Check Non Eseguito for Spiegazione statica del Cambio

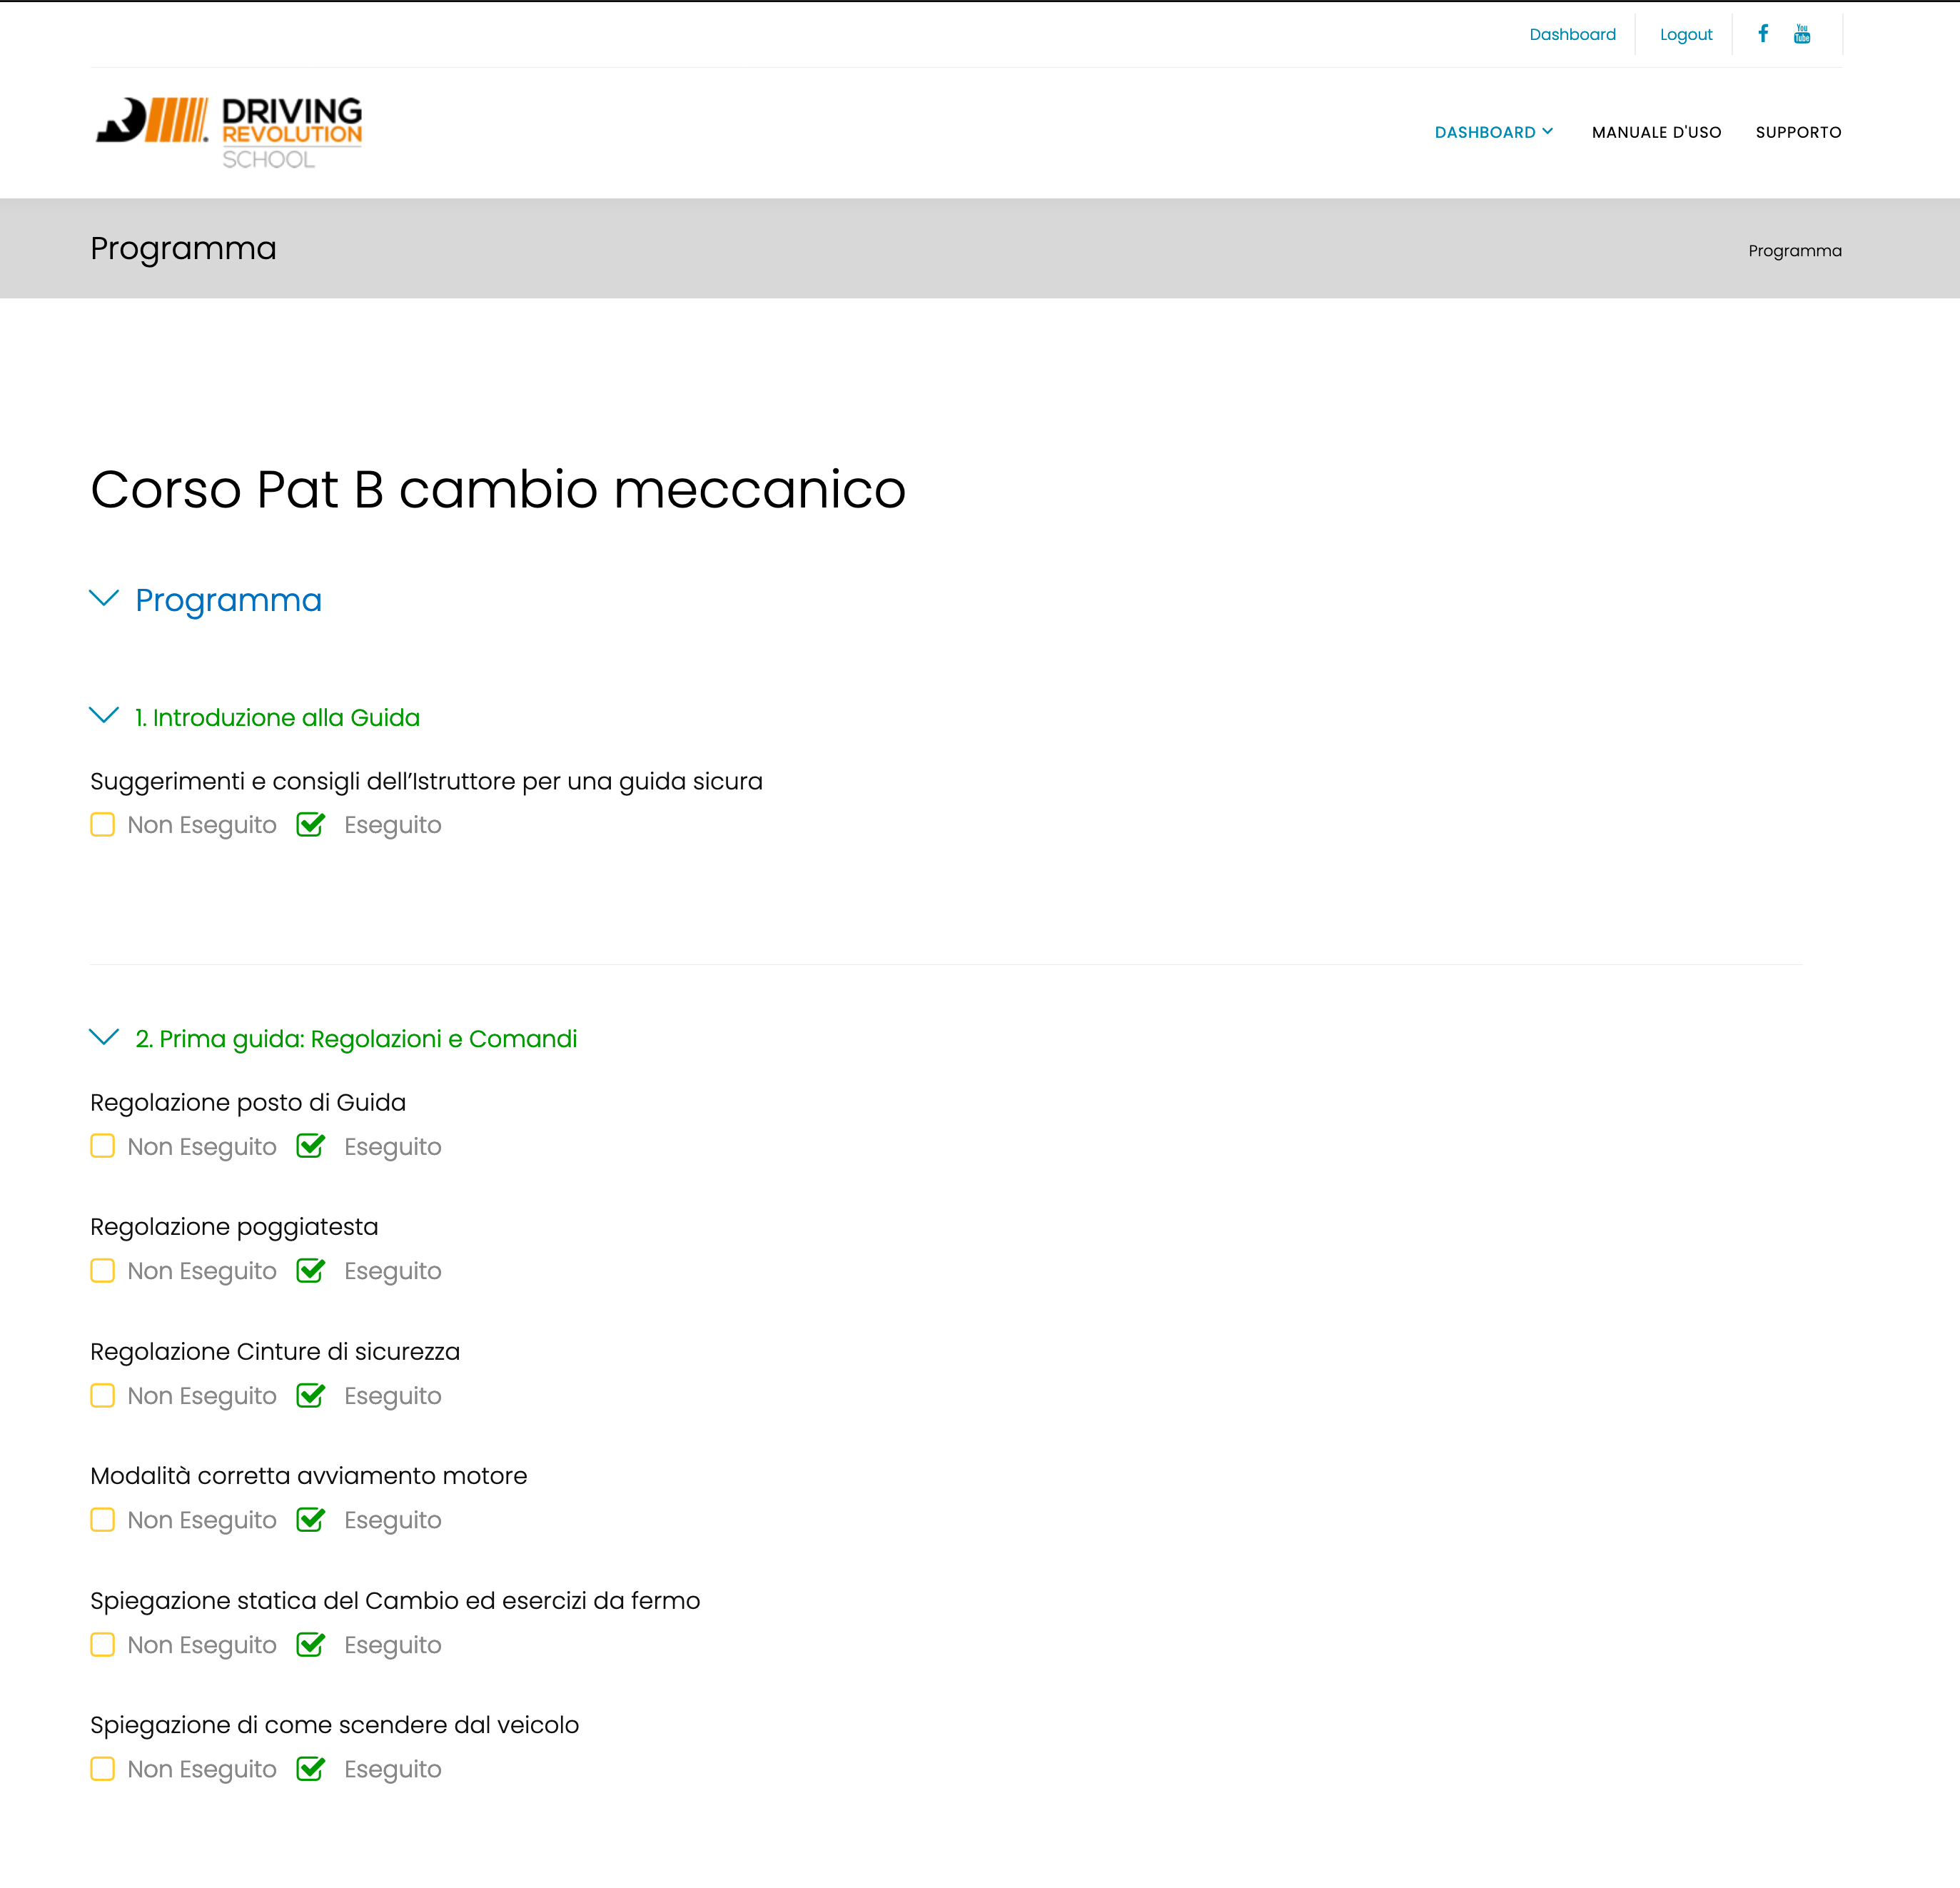[102, 1645]
